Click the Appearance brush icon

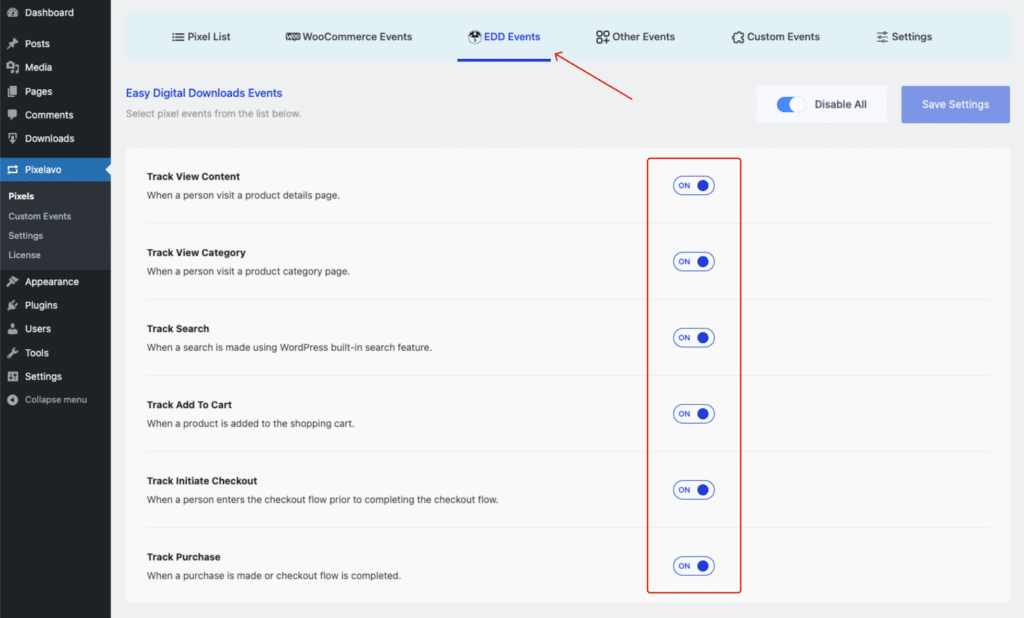point(12,282)
